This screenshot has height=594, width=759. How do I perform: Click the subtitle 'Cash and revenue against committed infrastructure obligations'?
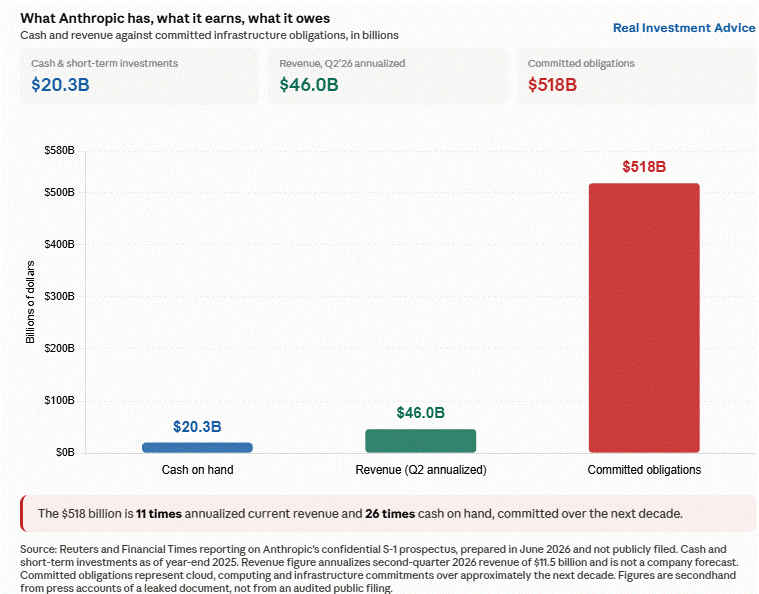point(183,35)
